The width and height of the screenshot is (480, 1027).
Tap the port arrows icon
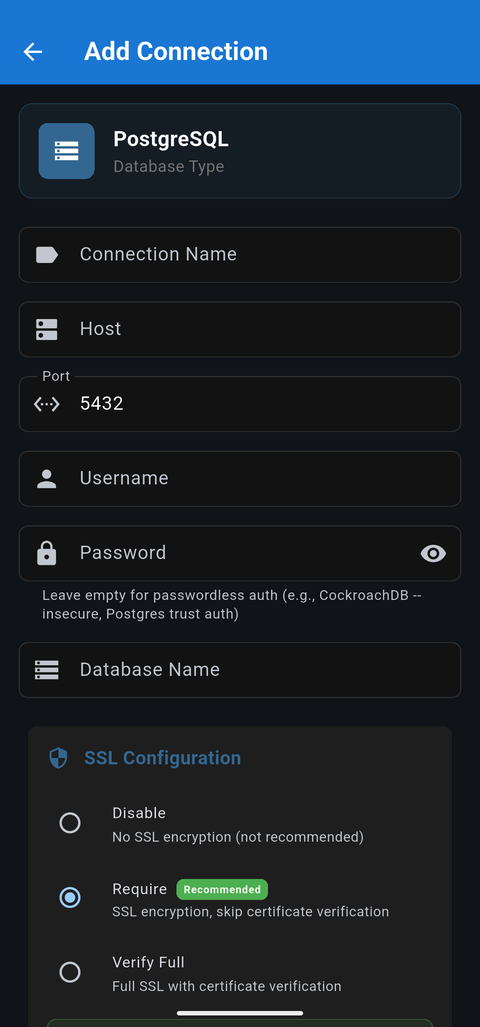click(x=46, y=404)
